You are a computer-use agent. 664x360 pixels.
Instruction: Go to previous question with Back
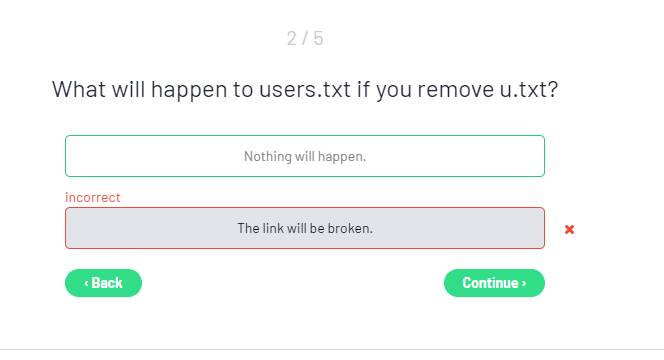(103, 283)
